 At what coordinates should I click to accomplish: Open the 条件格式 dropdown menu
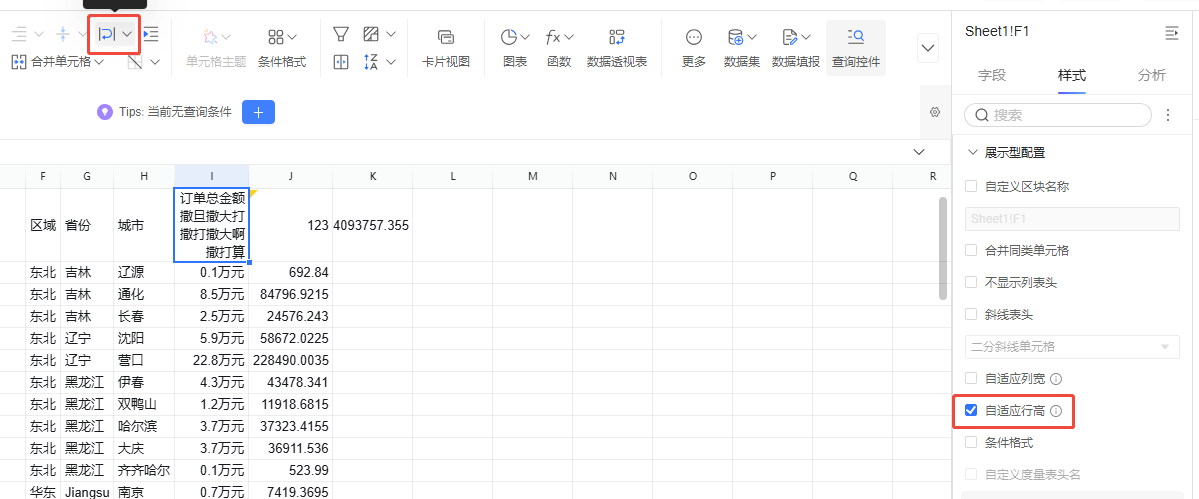282,47
